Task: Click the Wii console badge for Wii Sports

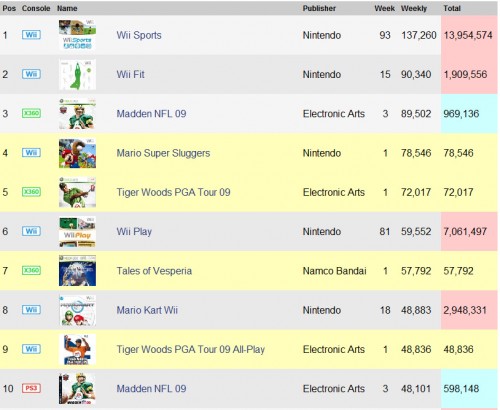Action: coord(31,35)
